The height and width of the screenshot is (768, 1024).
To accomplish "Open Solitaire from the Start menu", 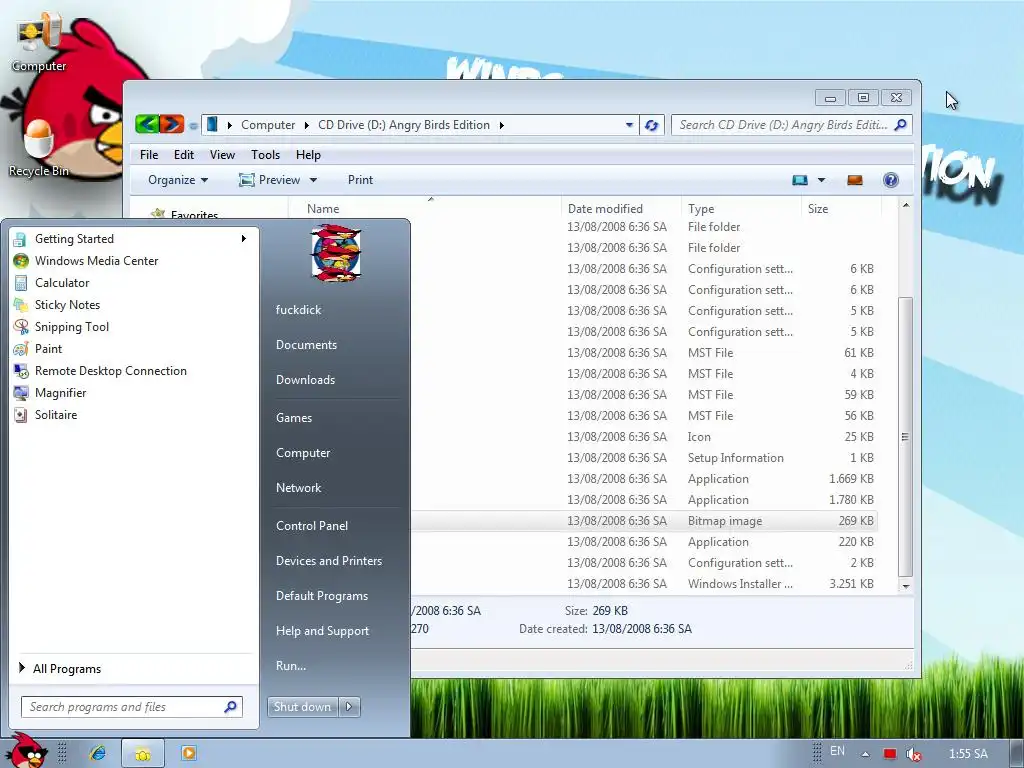I will tap(131, 415).
